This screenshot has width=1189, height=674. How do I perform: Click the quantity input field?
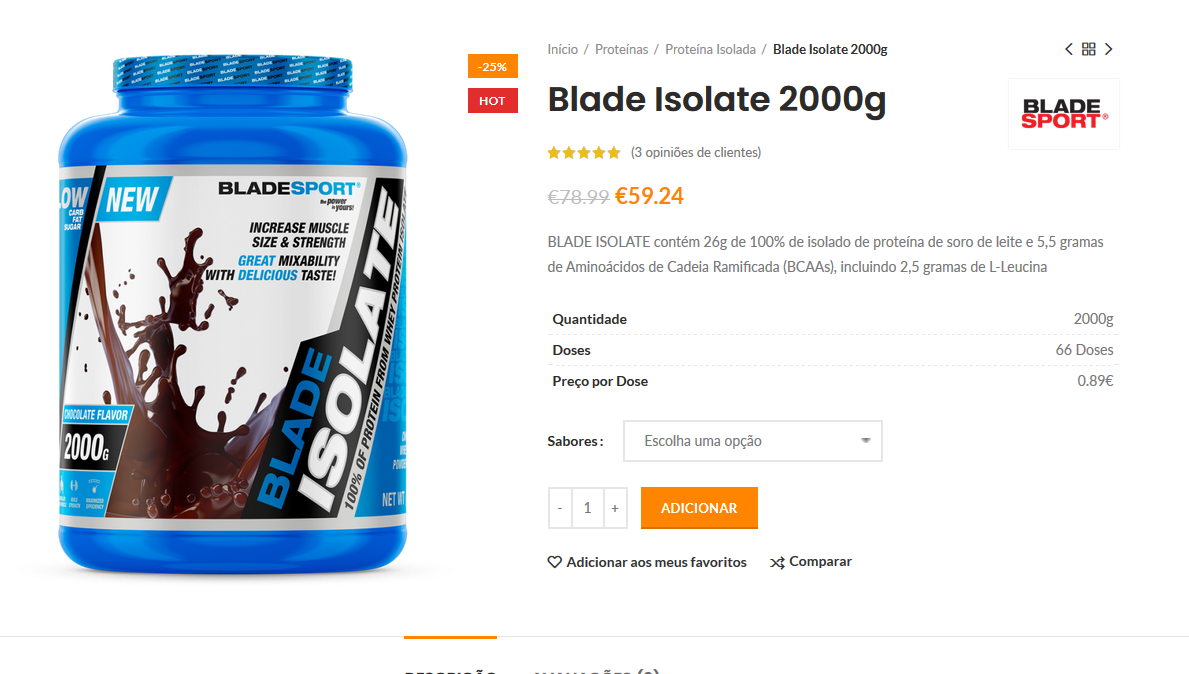pyautogui.click(x=588, y=508)
